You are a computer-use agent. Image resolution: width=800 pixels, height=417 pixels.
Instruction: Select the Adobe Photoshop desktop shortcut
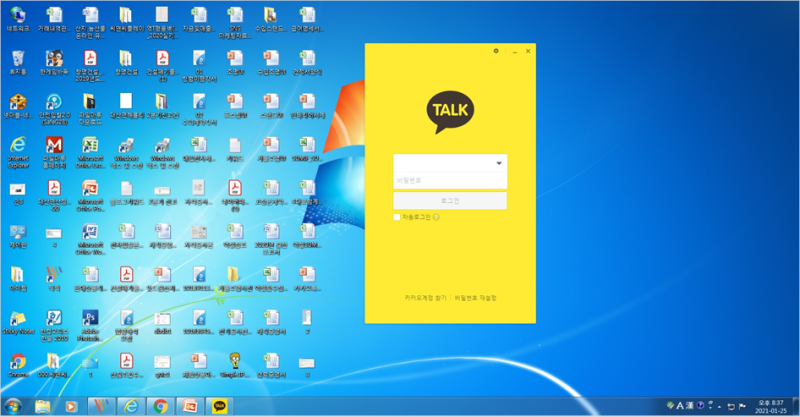pos(90,325)
